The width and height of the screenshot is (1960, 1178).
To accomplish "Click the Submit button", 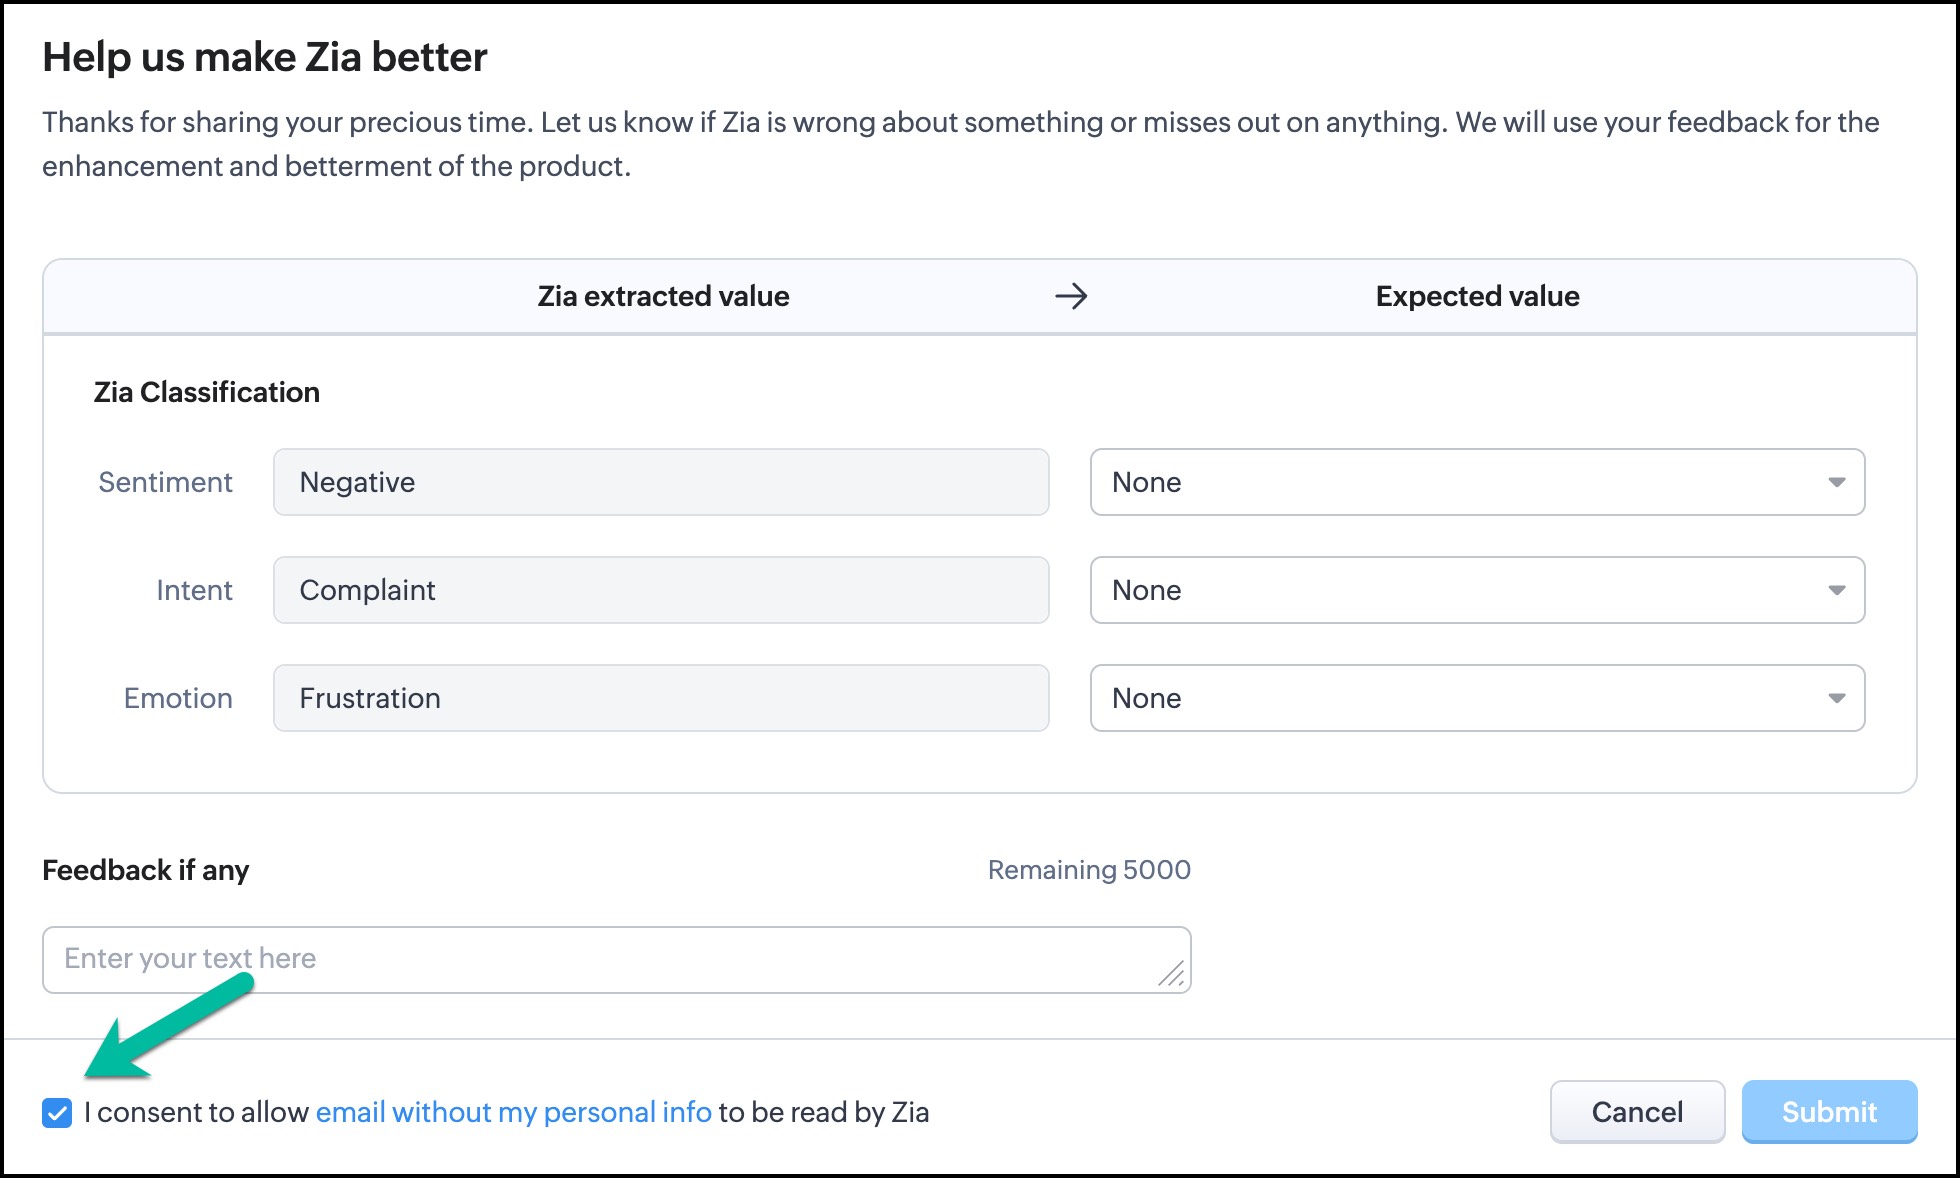I will [1828, 1112].
